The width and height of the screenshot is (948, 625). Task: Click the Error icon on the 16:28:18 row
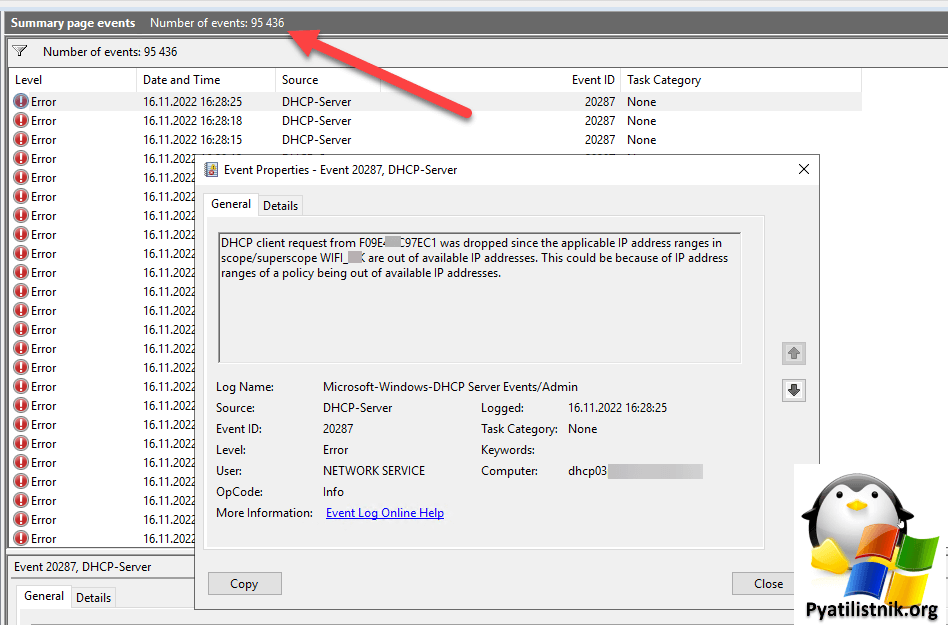(21, 120)
